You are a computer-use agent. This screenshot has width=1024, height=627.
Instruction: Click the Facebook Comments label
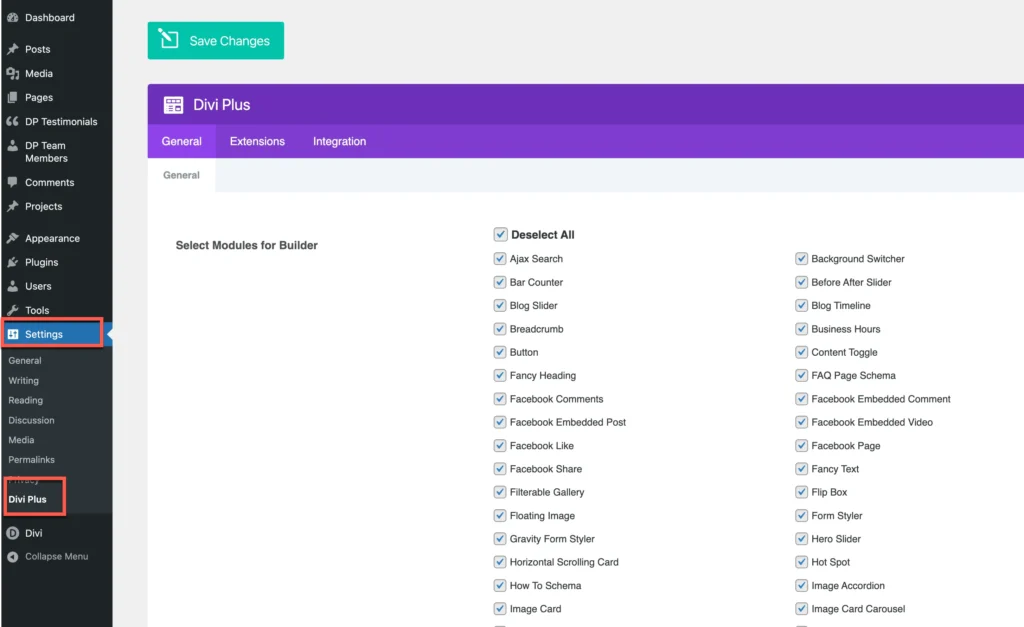click(x=556, y=399)
